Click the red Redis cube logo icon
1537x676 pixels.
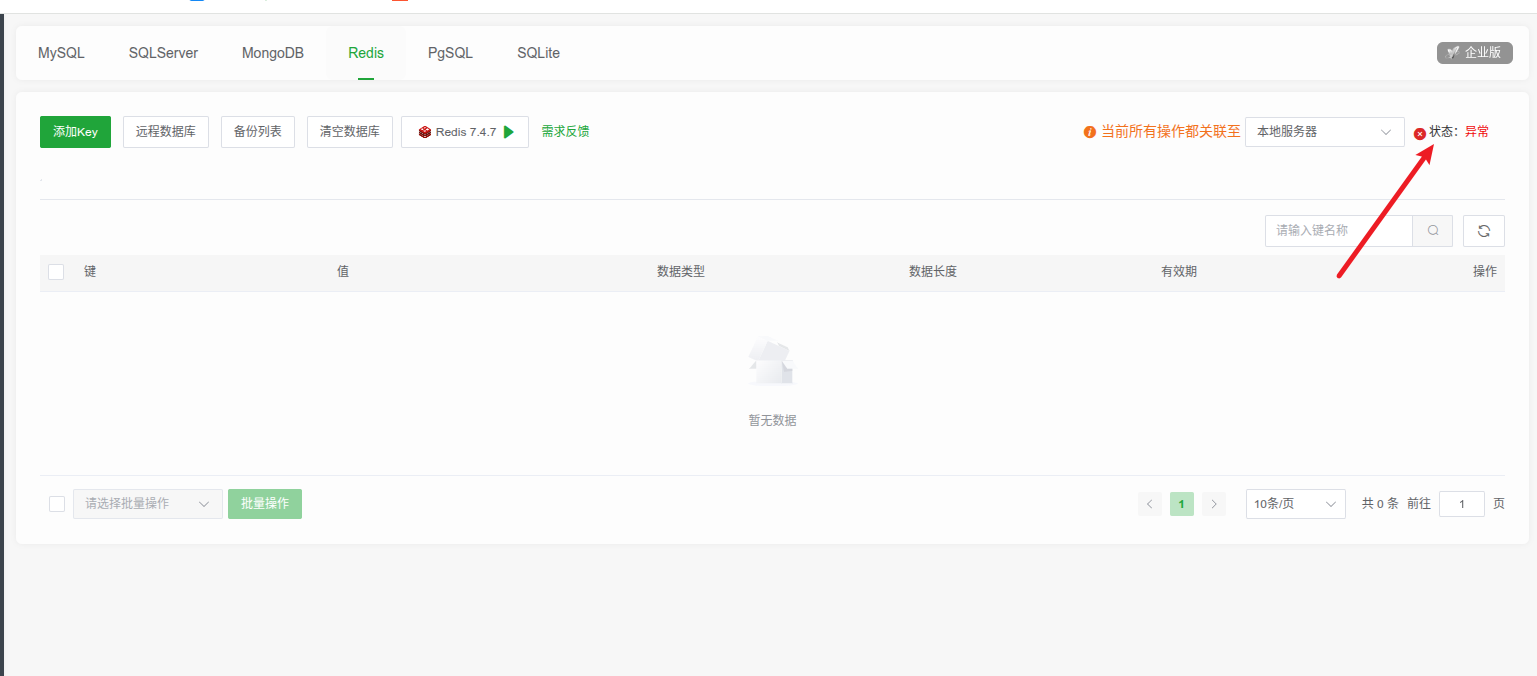point(425,132)
